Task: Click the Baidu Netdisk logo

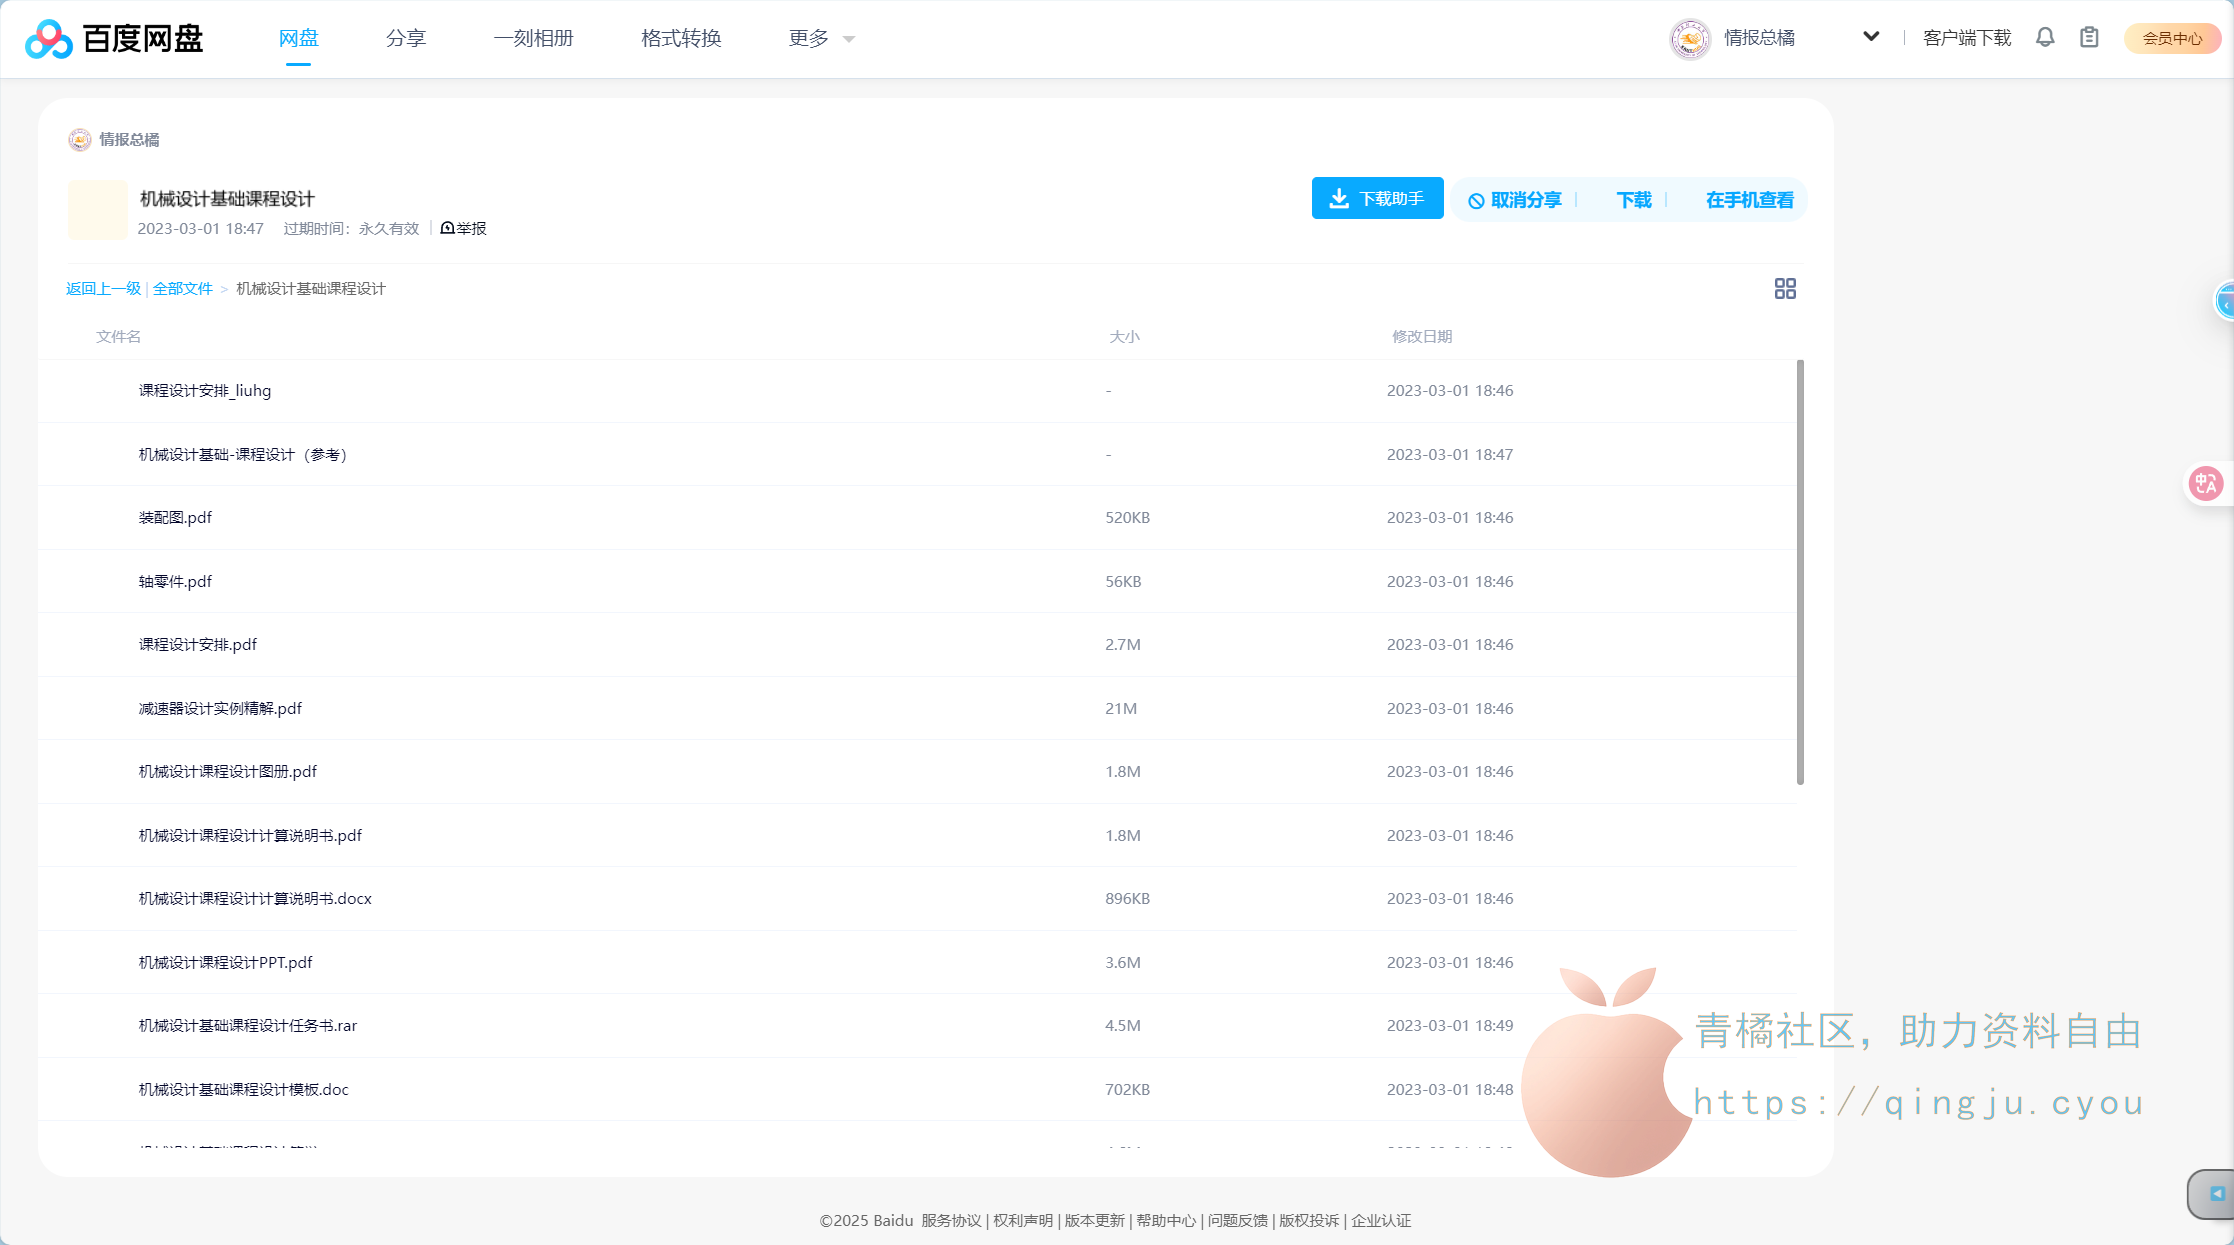Action: point(114,39)
